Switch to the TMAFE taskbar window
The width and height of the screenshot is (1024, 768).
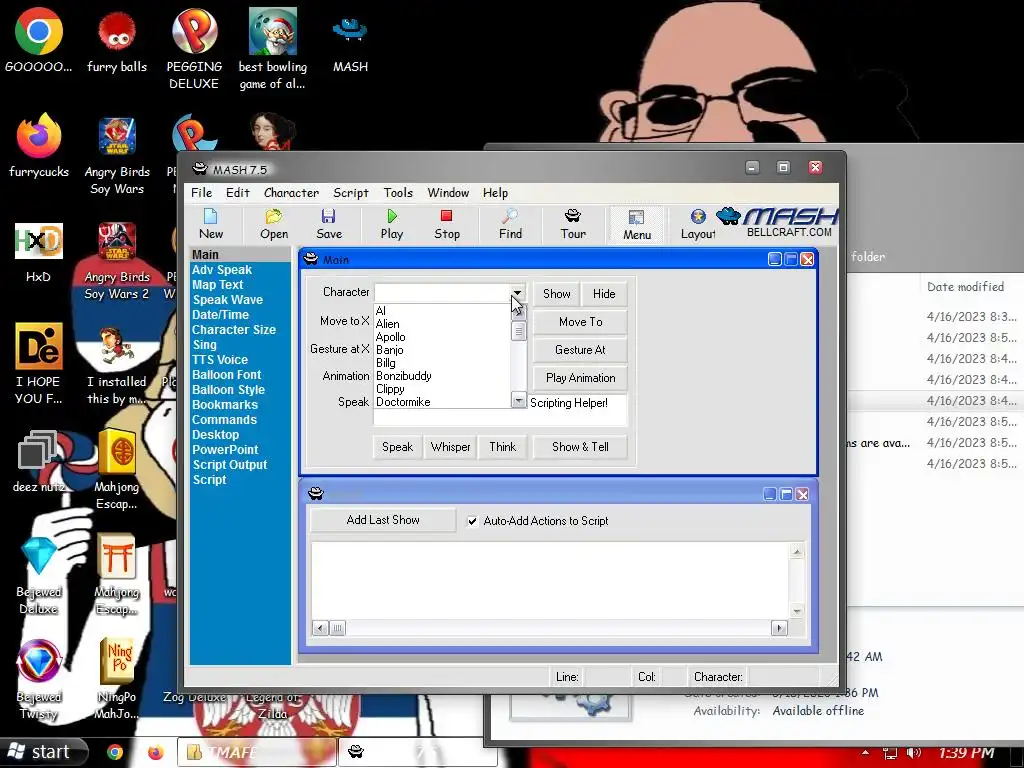point(257,752)
